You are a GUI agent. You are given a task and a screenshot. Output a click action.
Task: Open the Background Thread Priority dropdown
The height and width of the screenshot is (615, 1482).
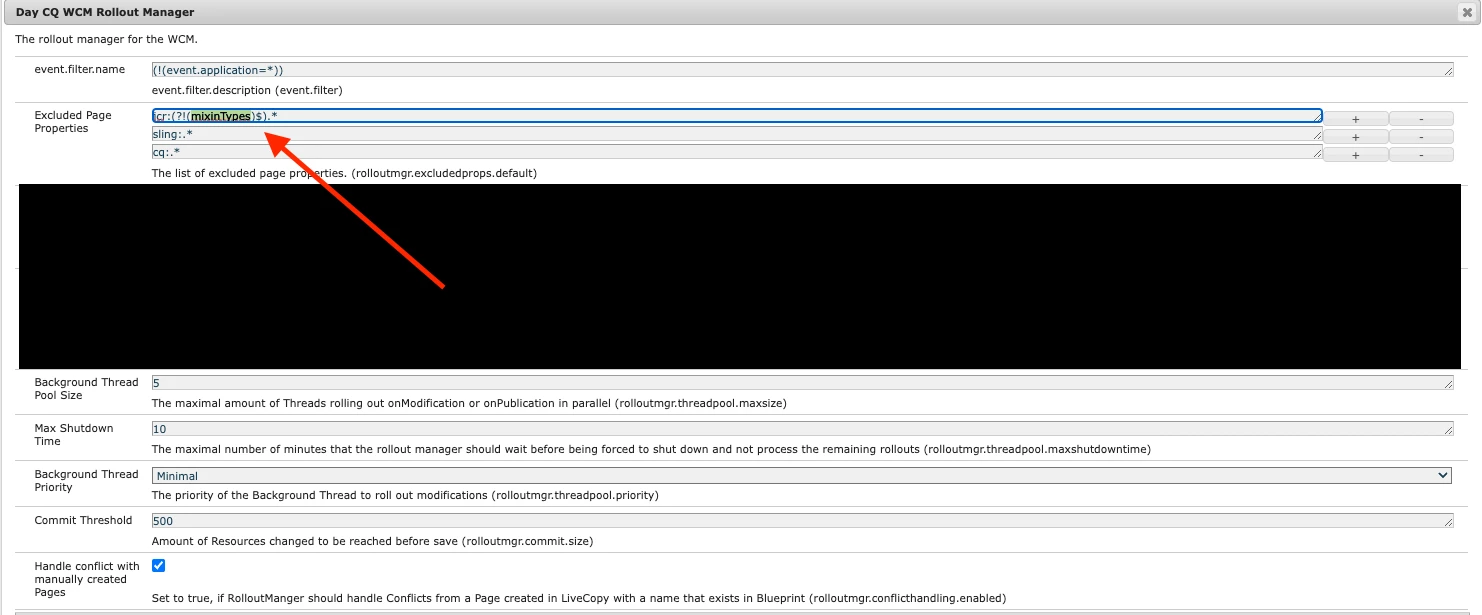tap(802, 476)
